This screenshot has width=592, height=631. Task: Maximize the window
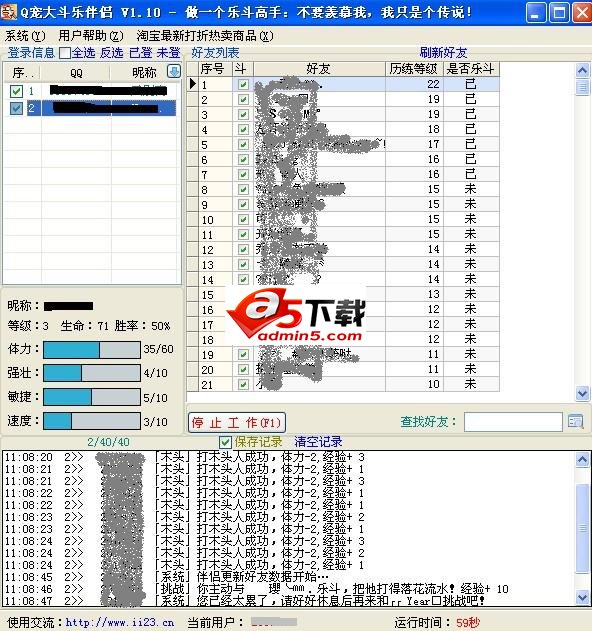coord(559,12)
